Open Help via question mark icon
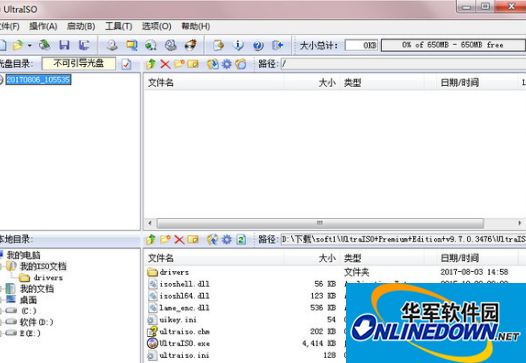Screen dimensions: 526x363 pos(258,45)
